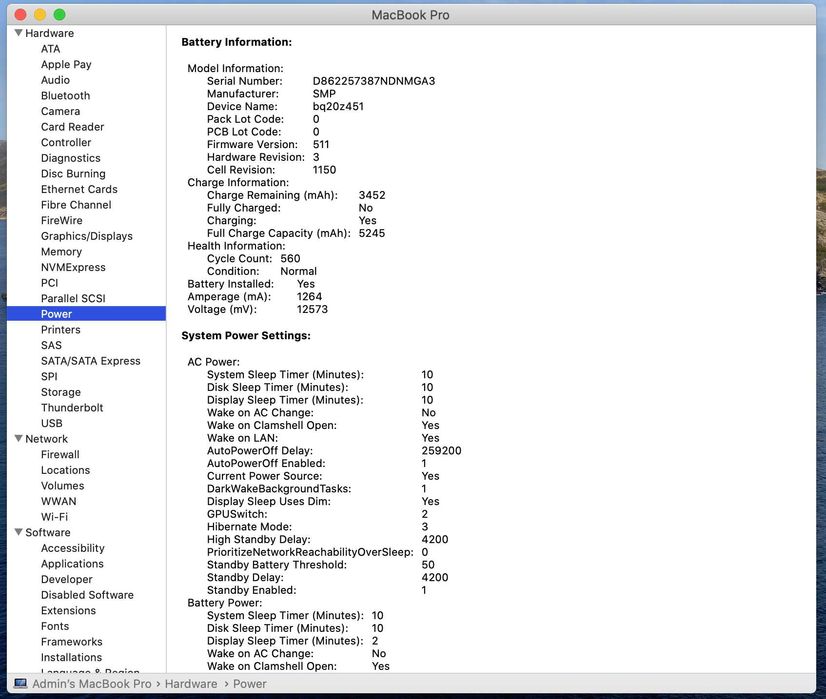This screenshot has height=699, width=826.
Task: Select Fonts in the sidebar
Action: [x=55, y=626]
